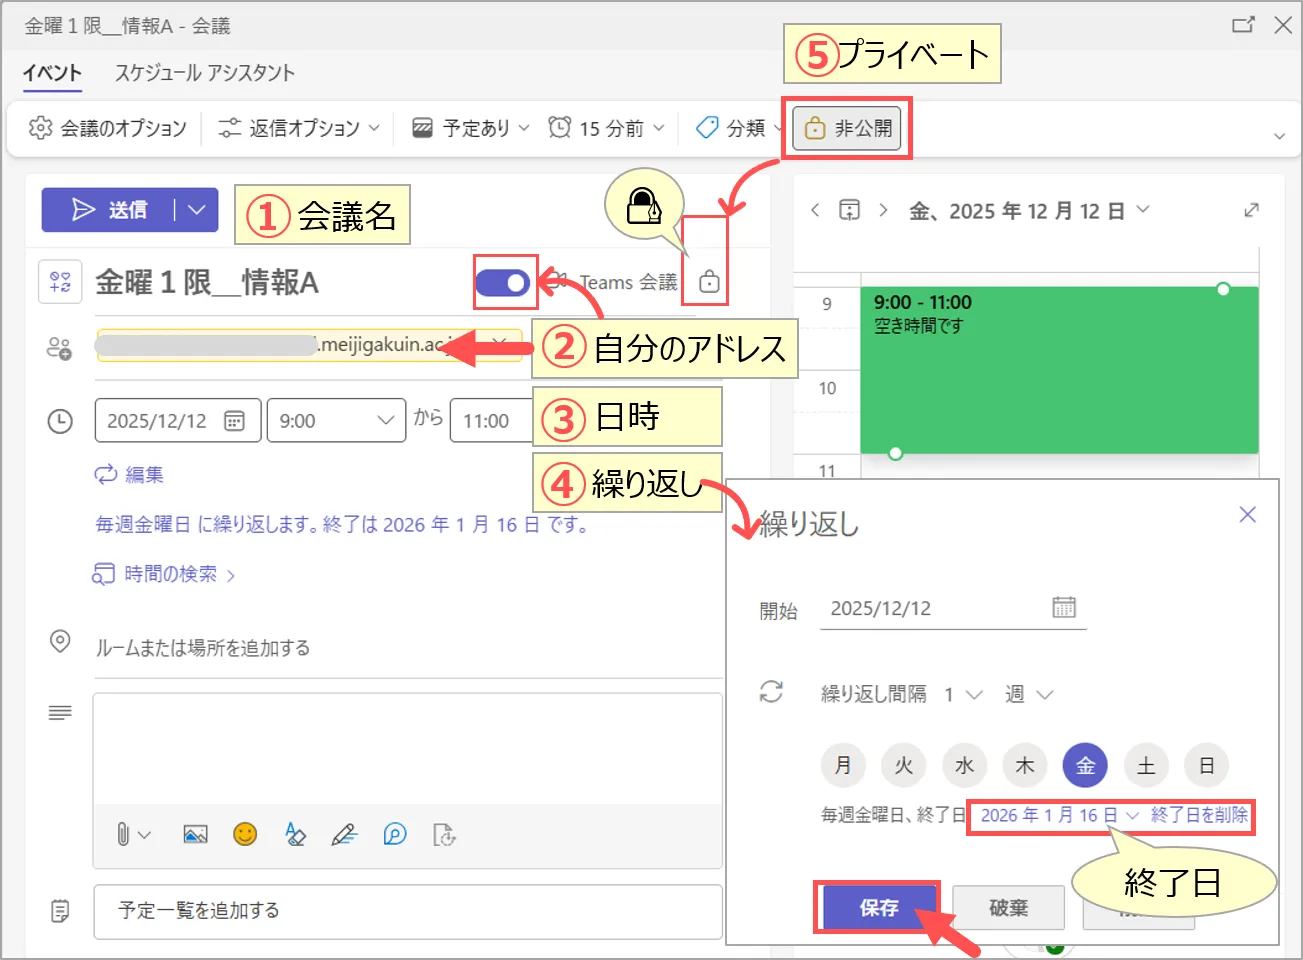
Task: Select Friday in repeat days
Action: tap(1085, 766)
